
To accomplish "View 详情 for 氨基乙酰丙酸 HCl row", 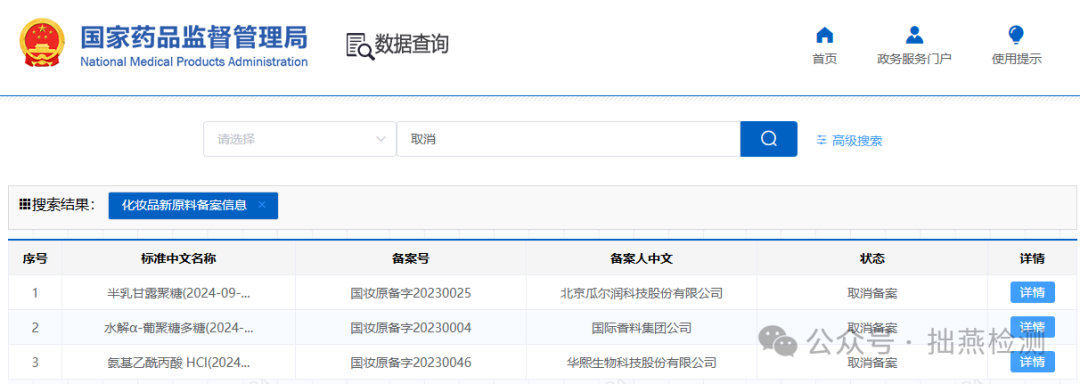I will pos(1032,361).
